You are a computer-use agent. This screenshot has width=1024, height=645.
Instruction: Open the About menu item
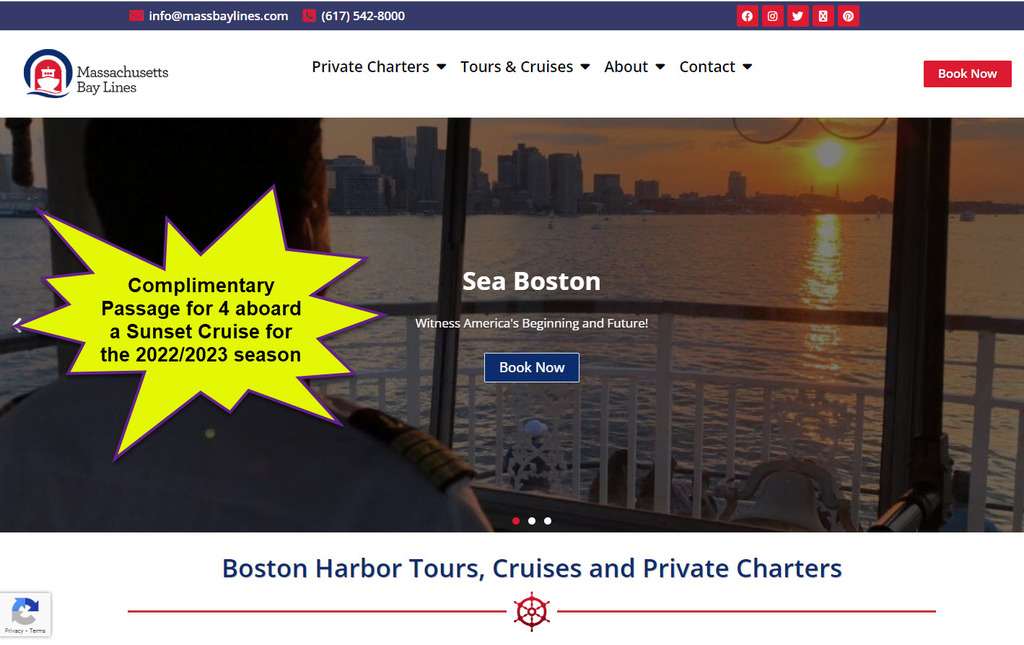(x=626, y=67)
